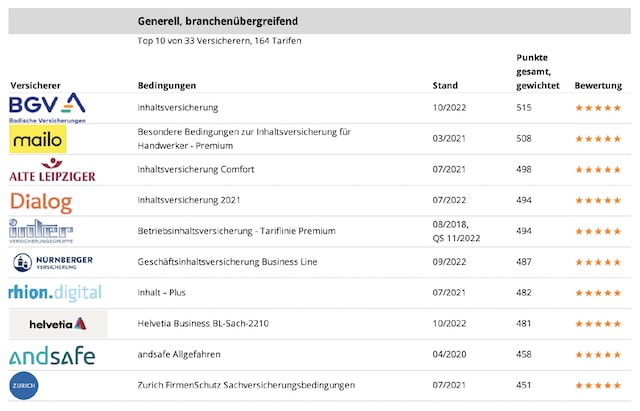Click the star rating in the Zurich row
Image resolution: width=640 pixels, height=411 pixels.
coord(598,386)
